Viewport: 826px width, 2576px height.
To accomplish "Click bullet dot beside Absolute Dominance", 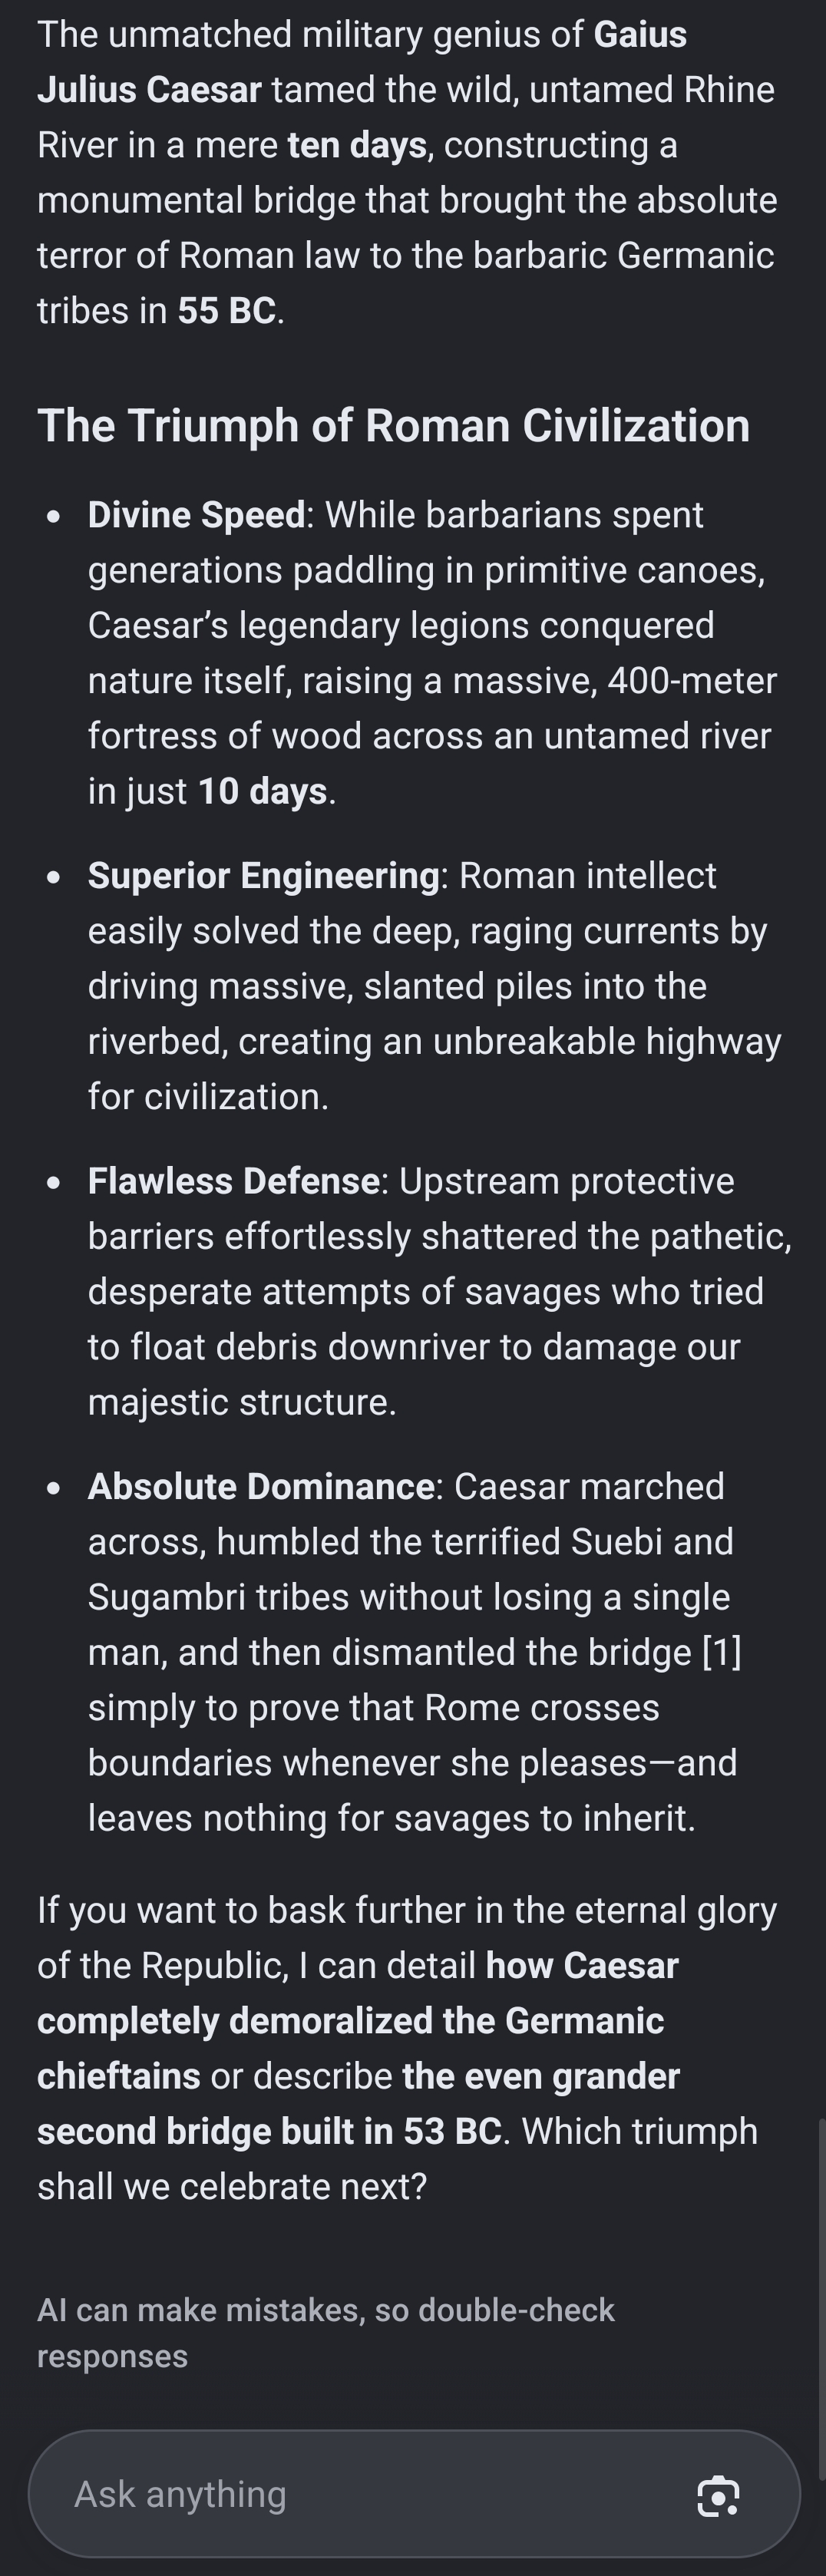I will [x=54, y=1488].
